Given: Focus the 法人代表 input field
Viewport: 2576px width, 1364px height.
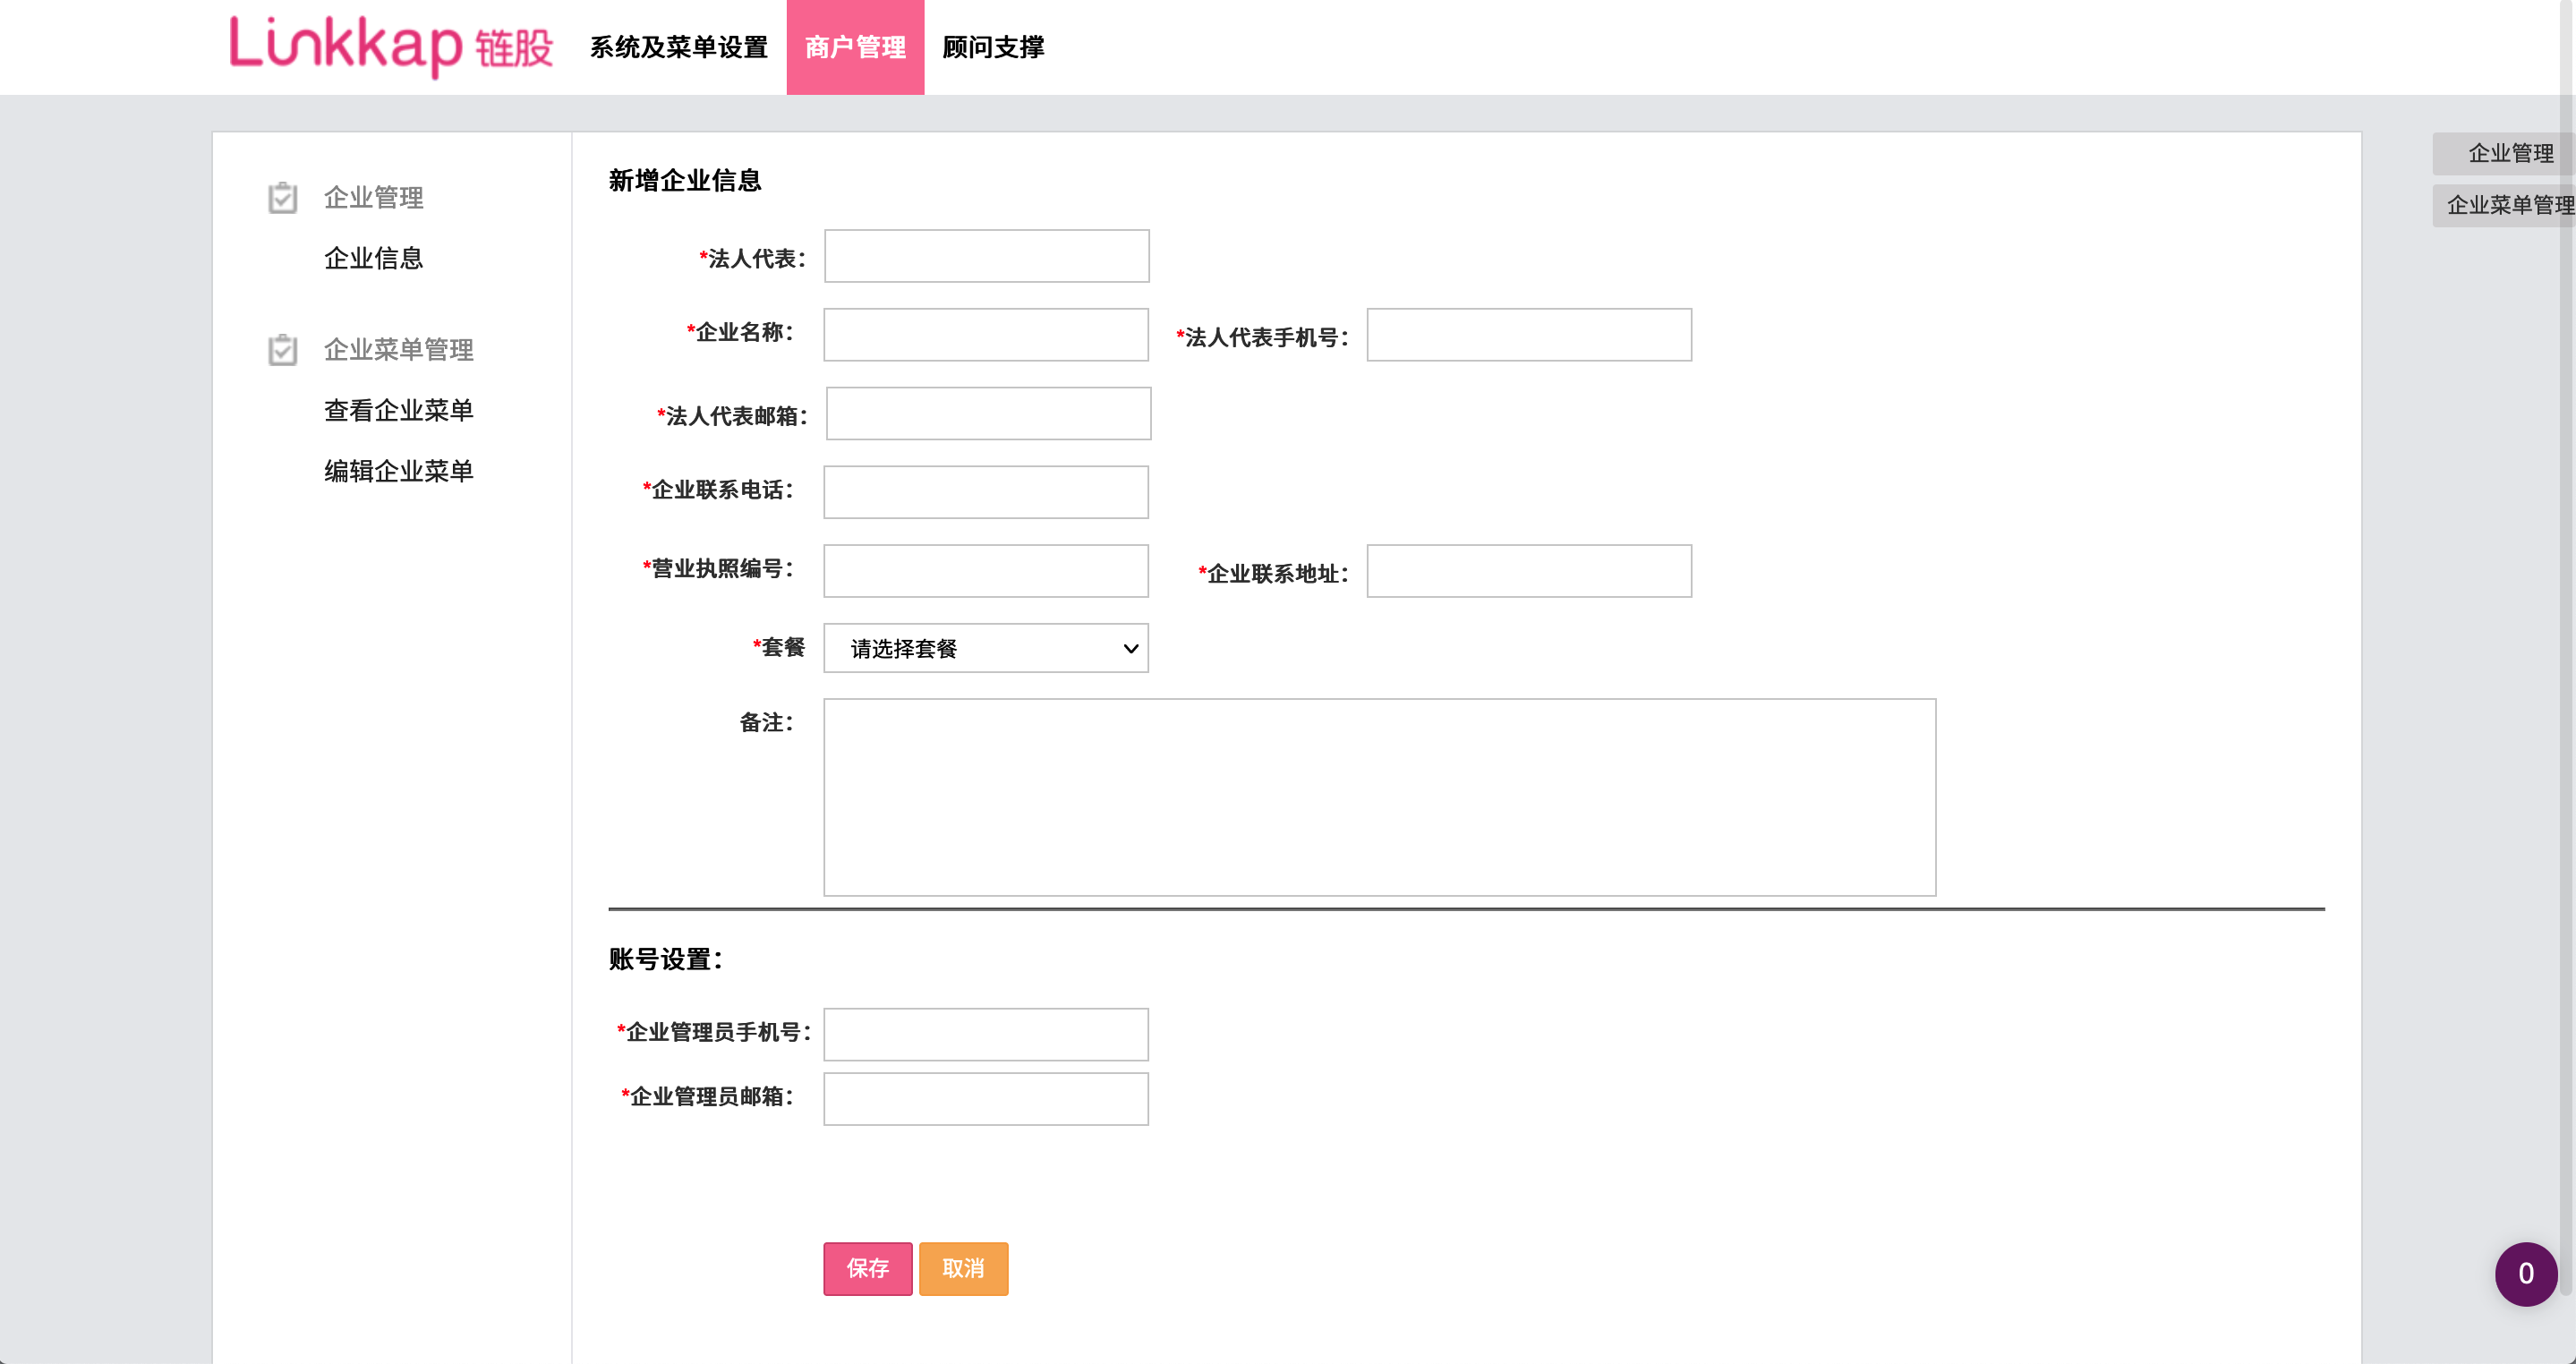Looking at the screenshot, I should click(x=987, y=256).
